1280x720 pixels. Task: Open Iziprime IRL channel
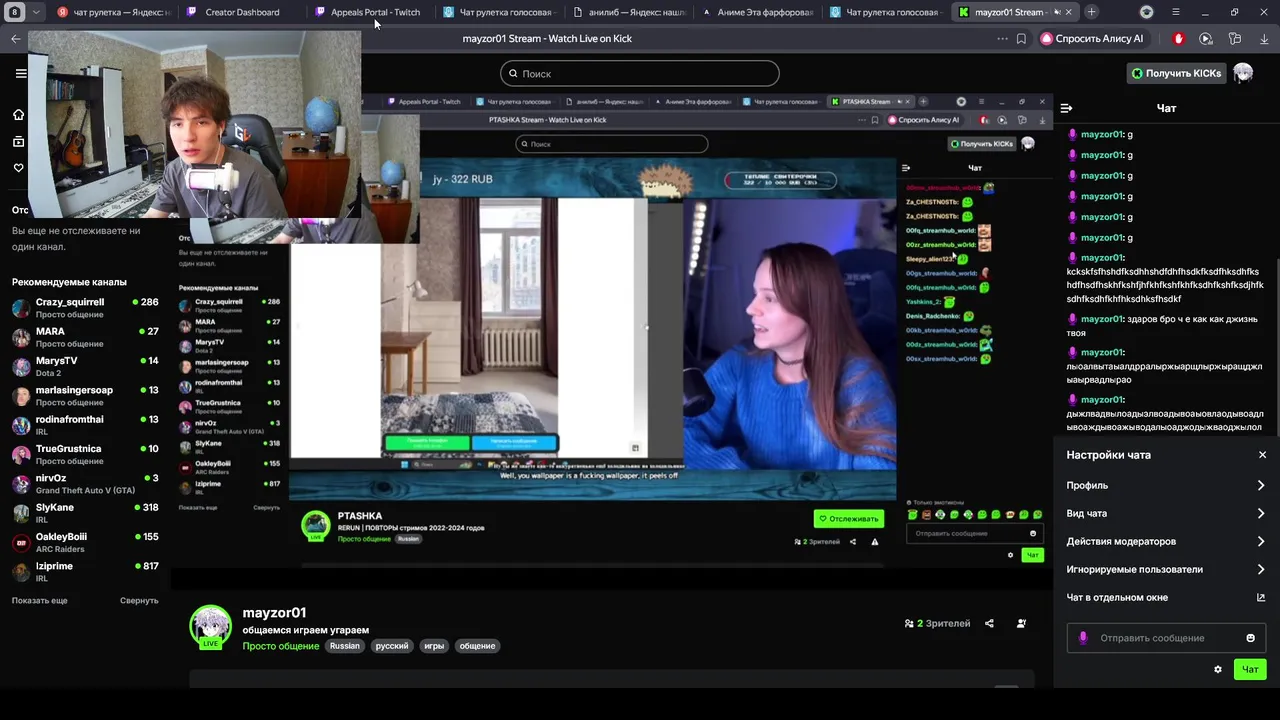(x=85, y=572)
